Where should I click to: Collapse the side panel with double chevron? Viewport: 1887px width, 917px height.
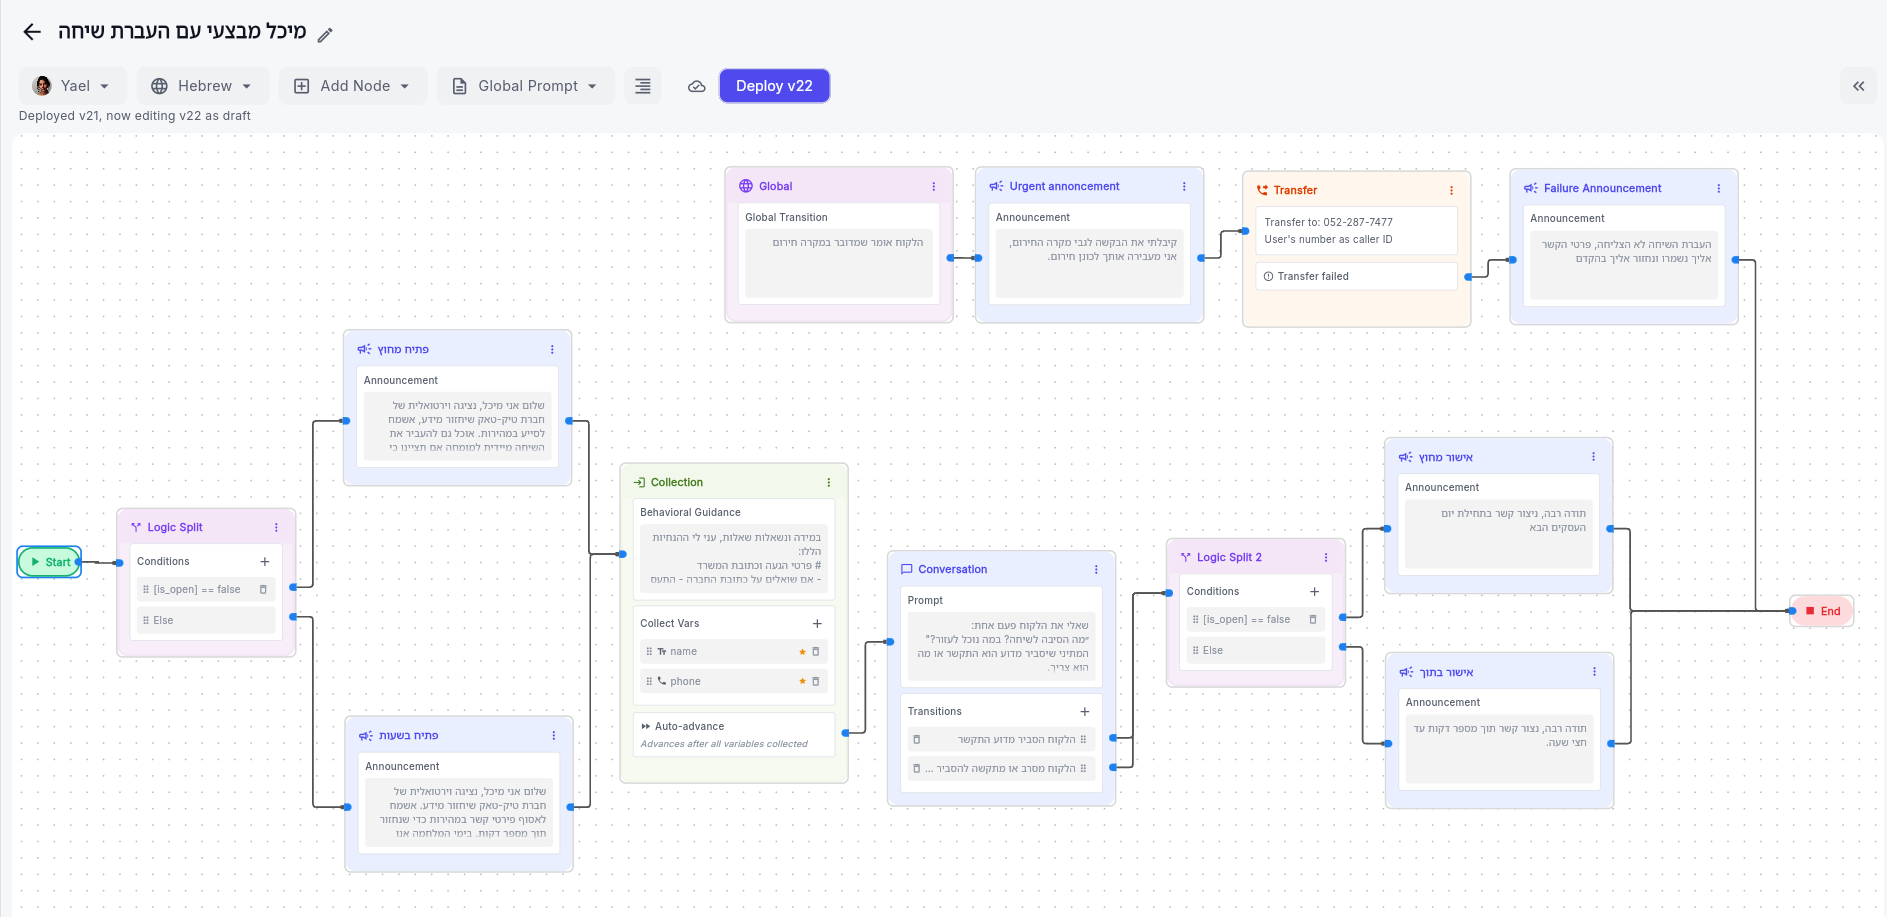1858,86
